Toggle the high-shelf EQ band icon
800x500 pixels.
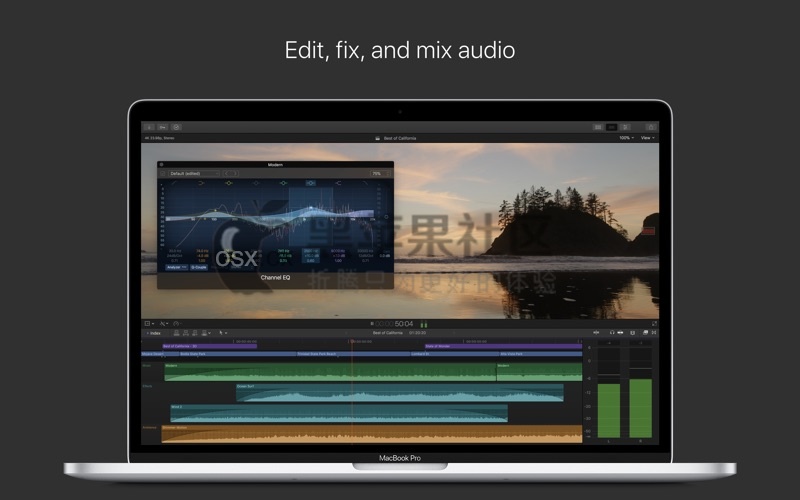click(338, 183)
